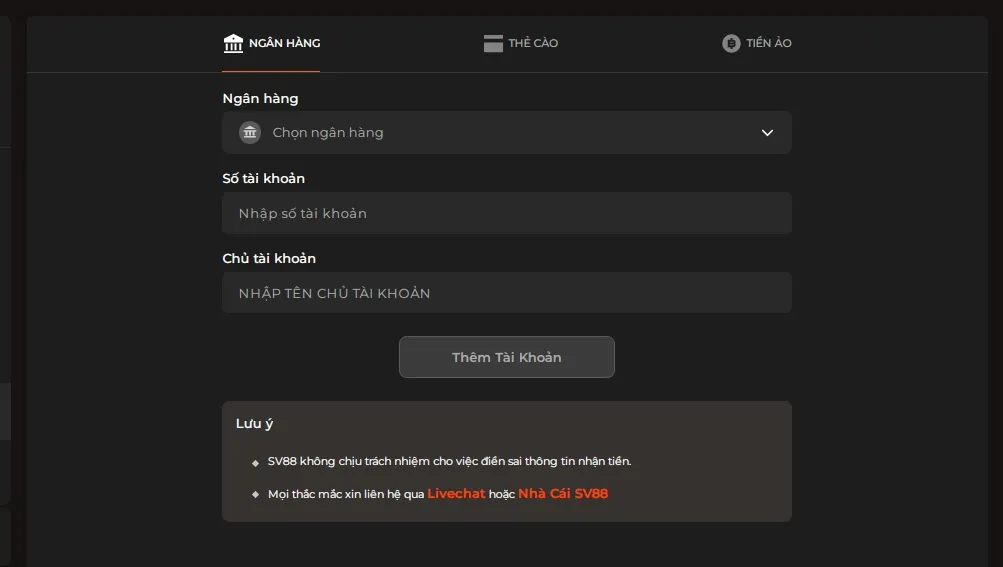The image size is (1003, 567).
Task: Click the Ngân hàng field label
Action: (260, 99)
